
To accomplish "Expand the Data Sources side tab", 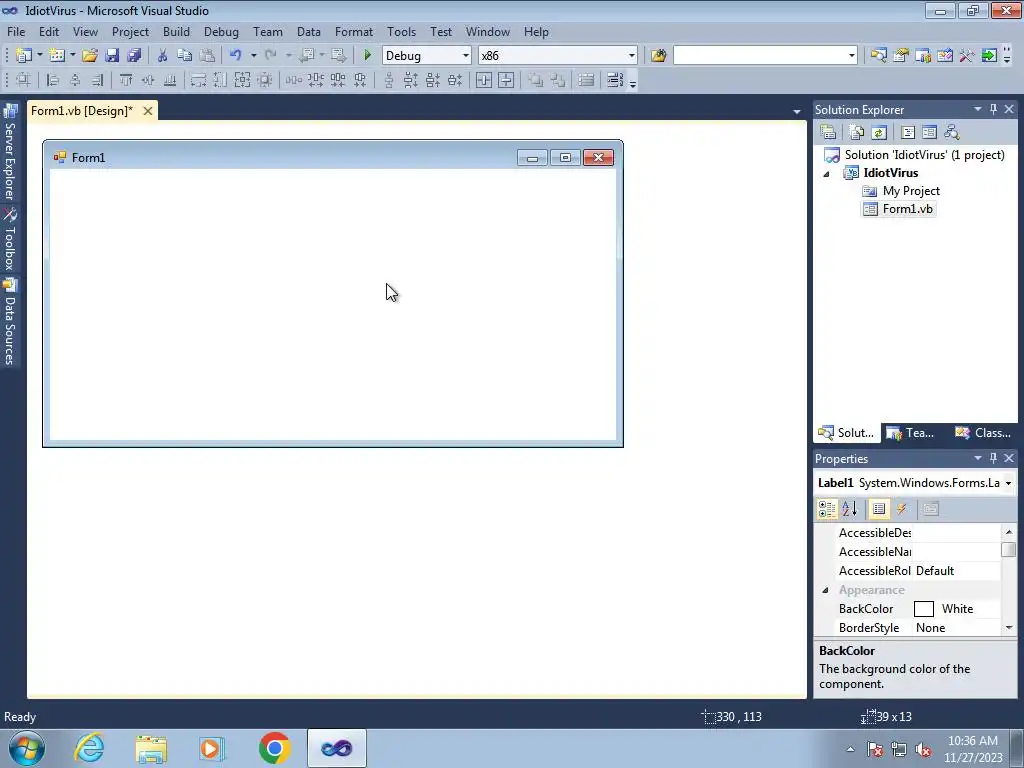I will tap(10, 321).
